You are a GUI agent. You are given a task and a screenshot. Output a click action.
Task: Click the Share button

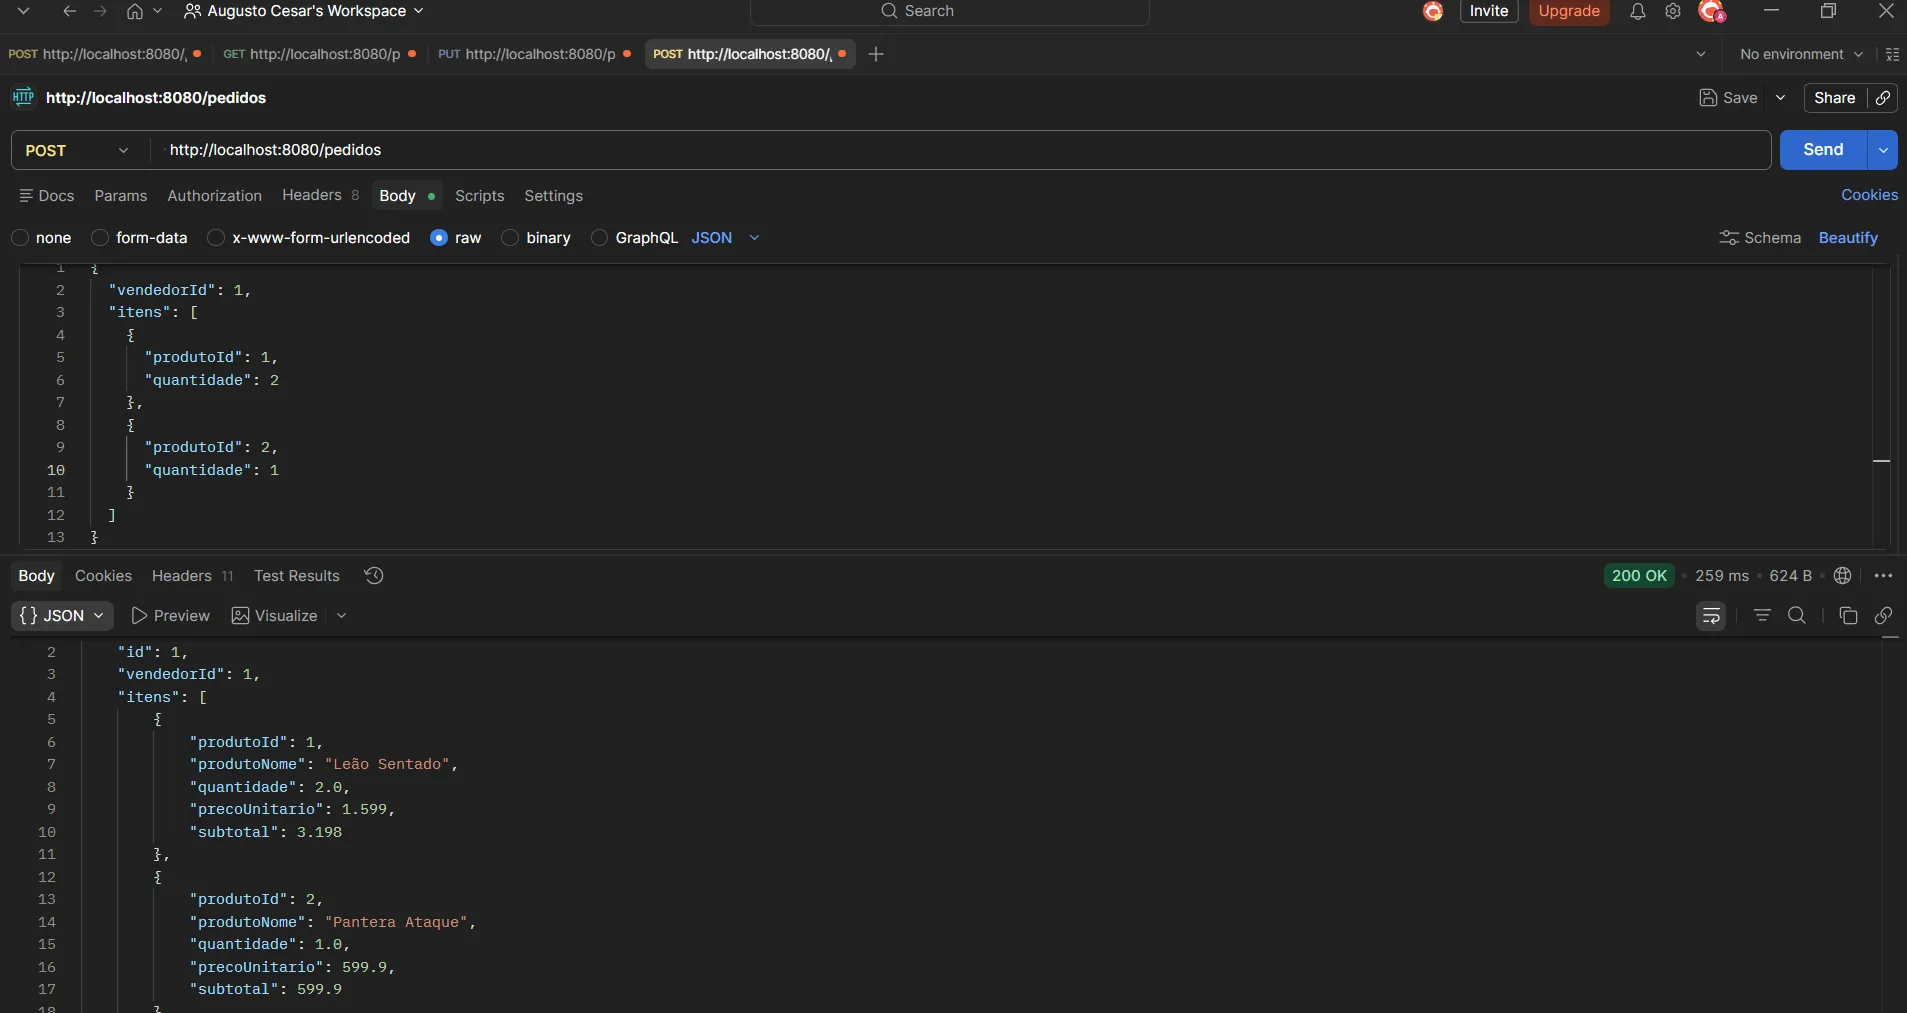coord(1835,98)
